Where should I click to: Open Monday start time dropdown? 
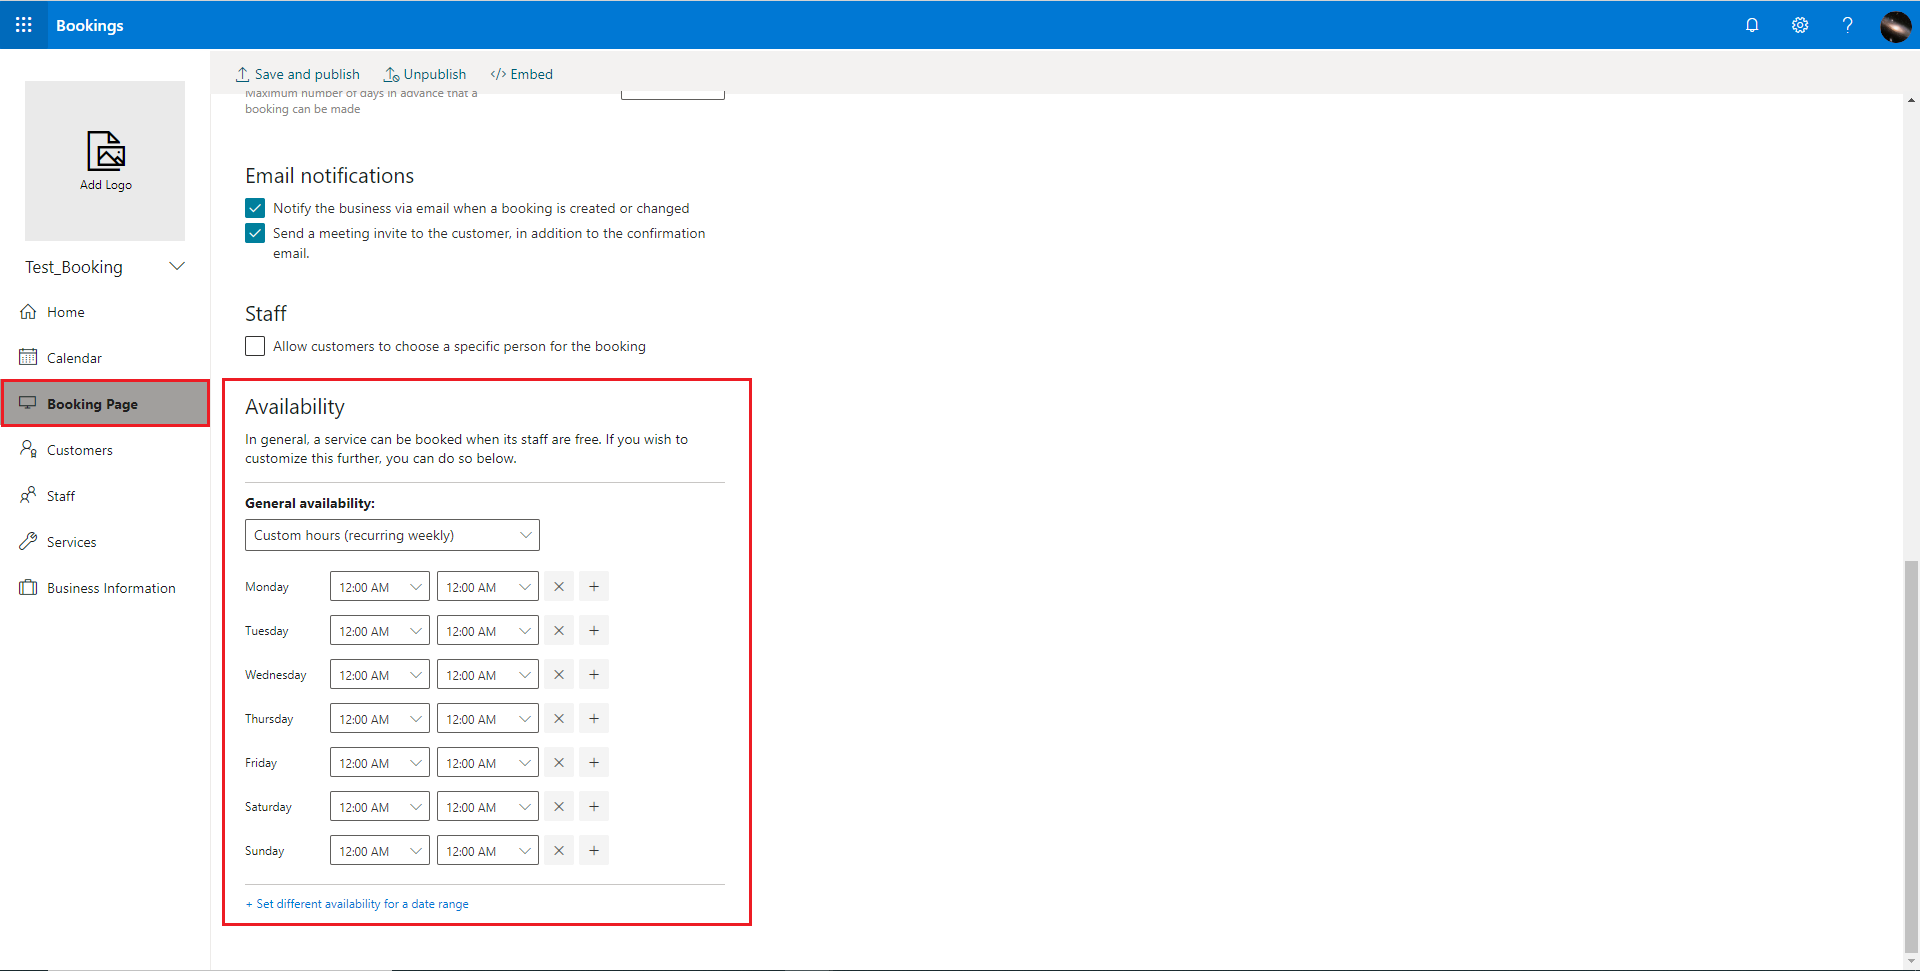pyautogui.click(x=380, y=587)
